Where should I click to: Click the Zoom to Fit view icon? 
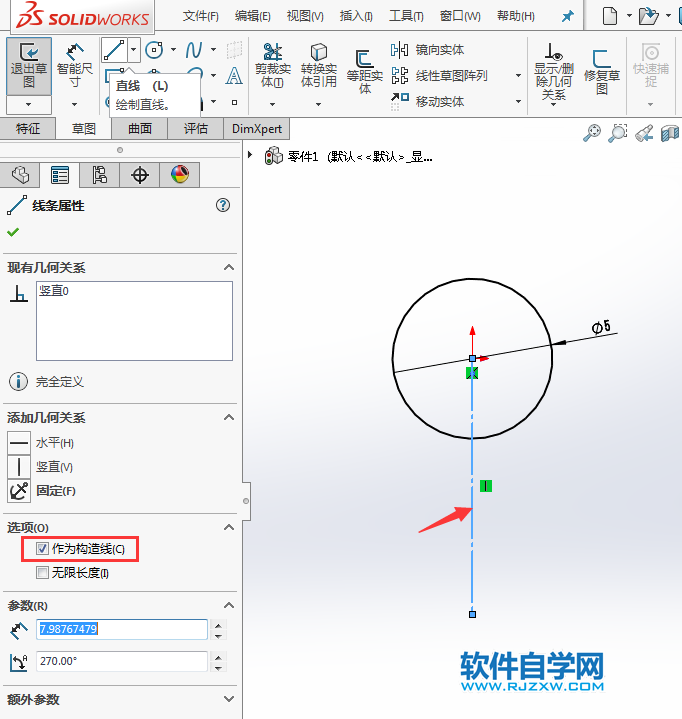point(592,133)
